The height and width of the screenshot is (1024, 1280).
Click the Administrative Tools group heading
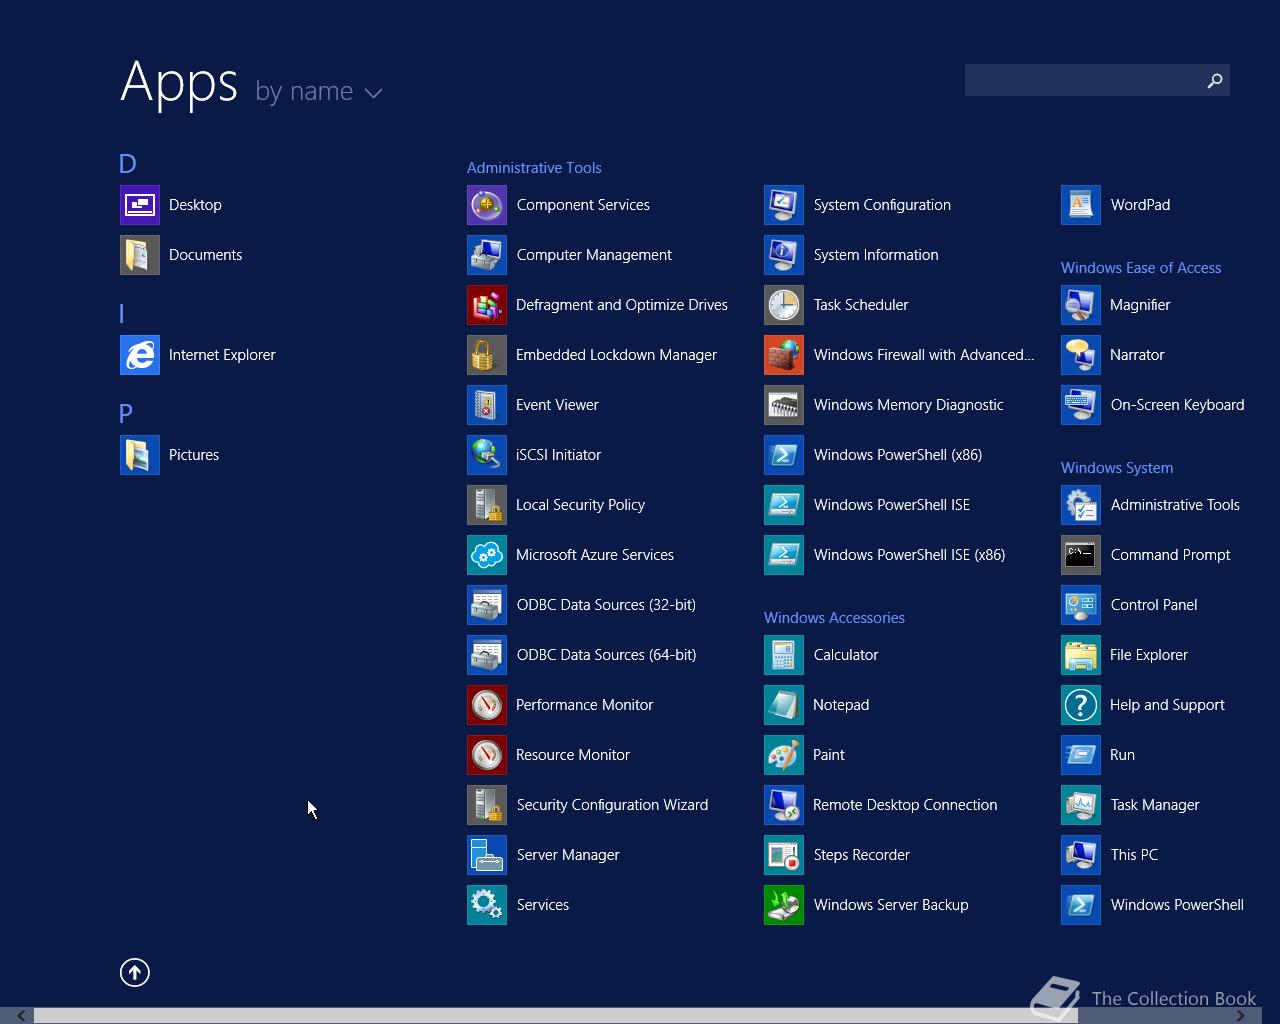(534, 168)
